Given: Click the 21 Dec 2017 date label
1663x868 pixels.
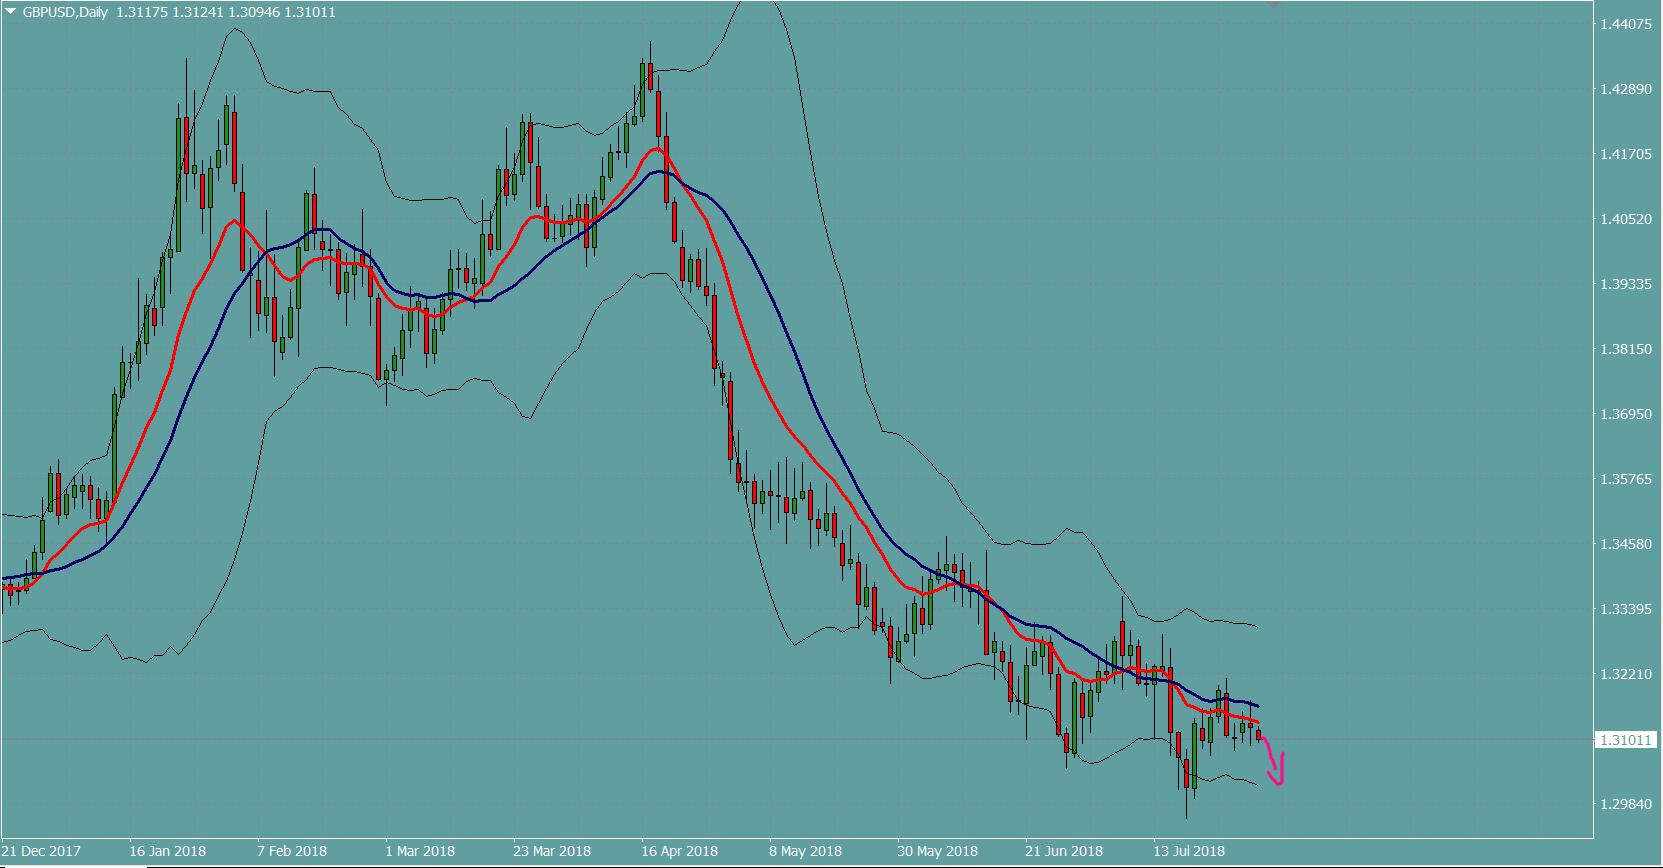Looking at the screenshot, I should [x=41, y=851].
